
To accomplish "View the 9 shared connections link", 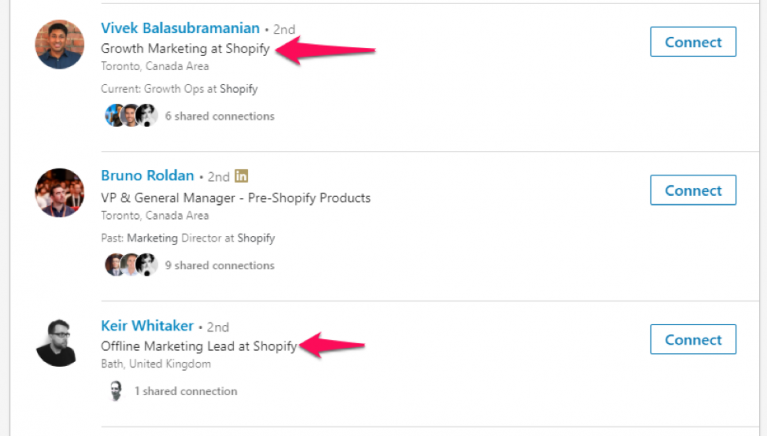I will (x=220, y=265).
